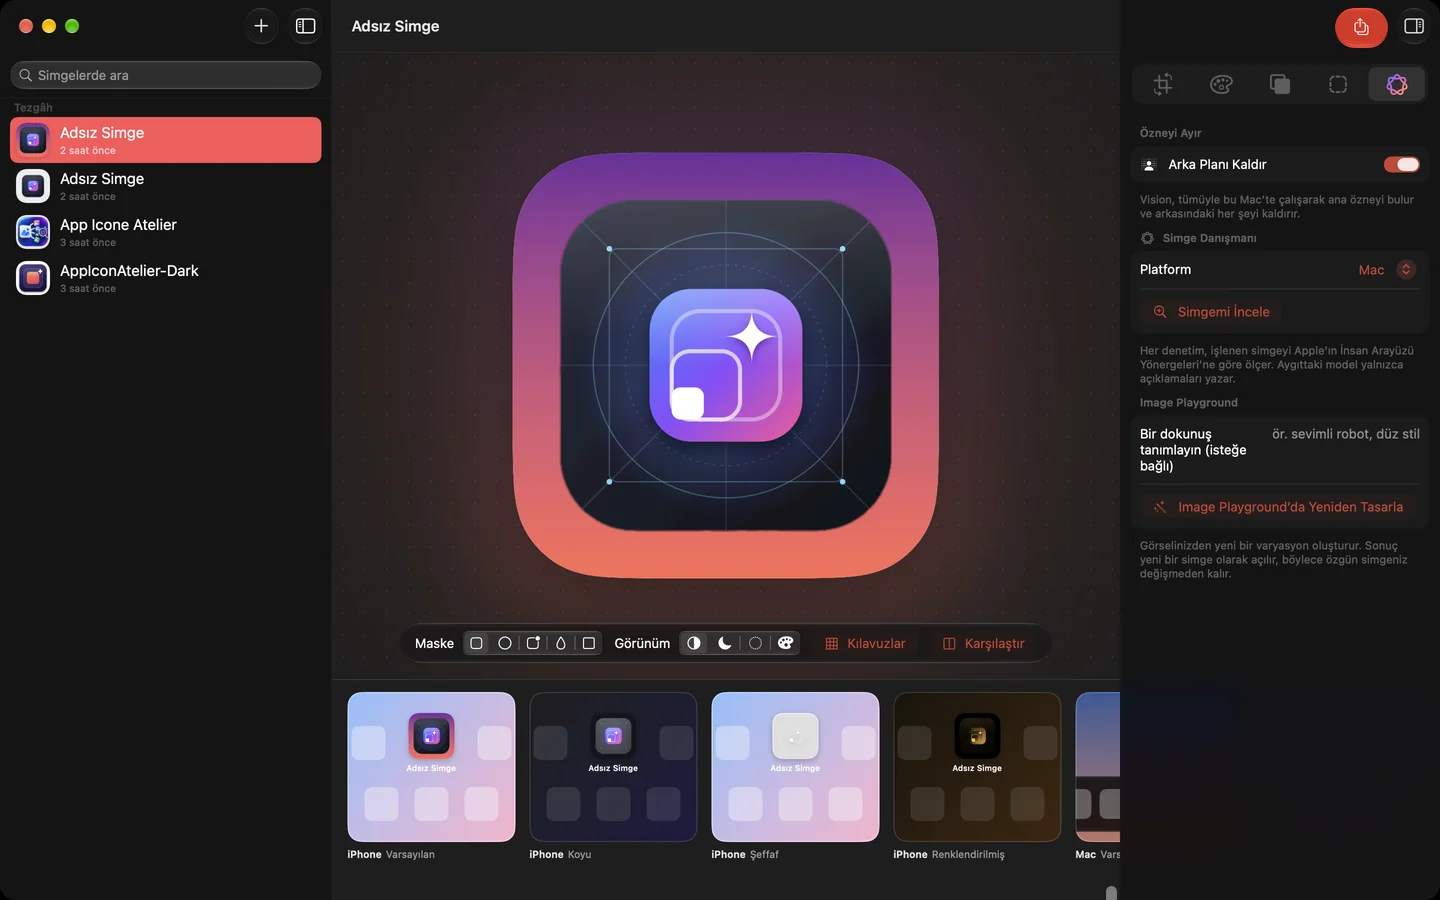Select the teardrop mask shape
The height and width of the screenshot is (900, 1440).
click(561, 643)
